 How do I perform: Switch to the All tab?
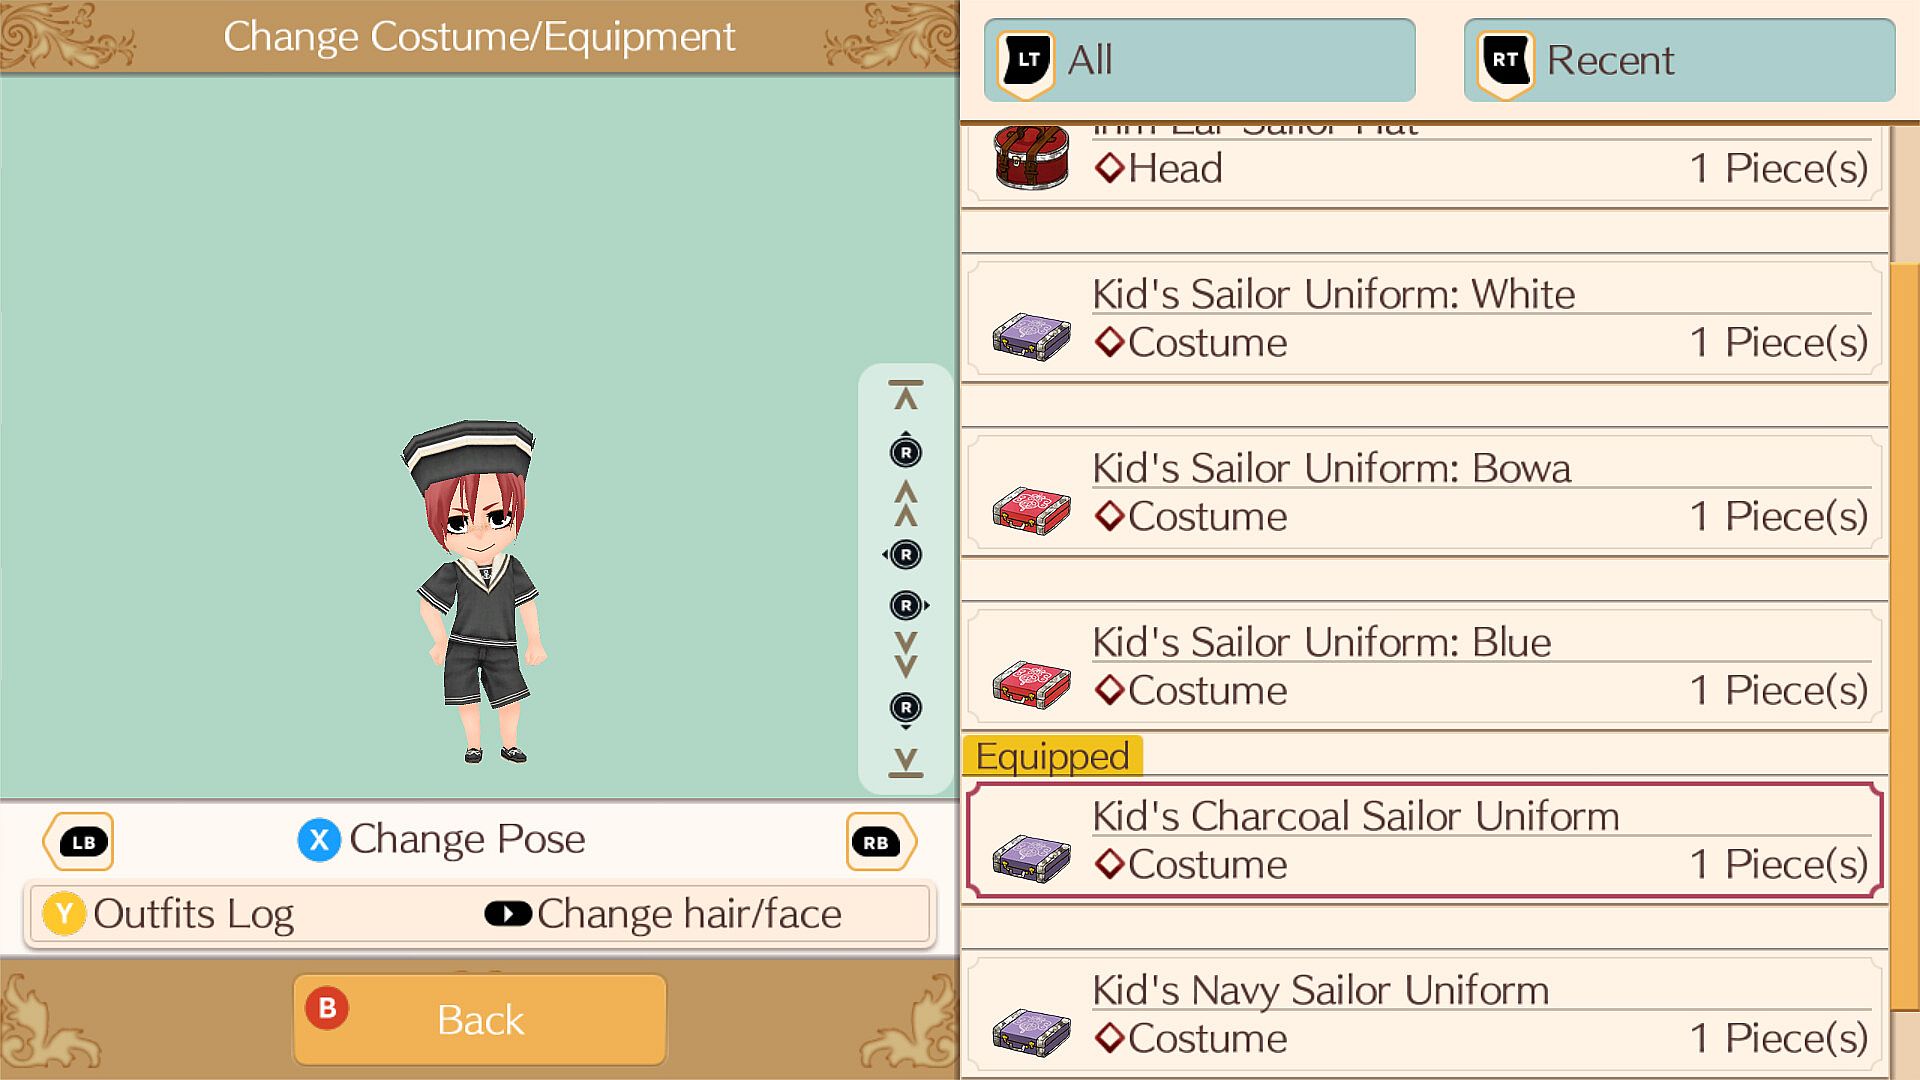pos(1199,60)
